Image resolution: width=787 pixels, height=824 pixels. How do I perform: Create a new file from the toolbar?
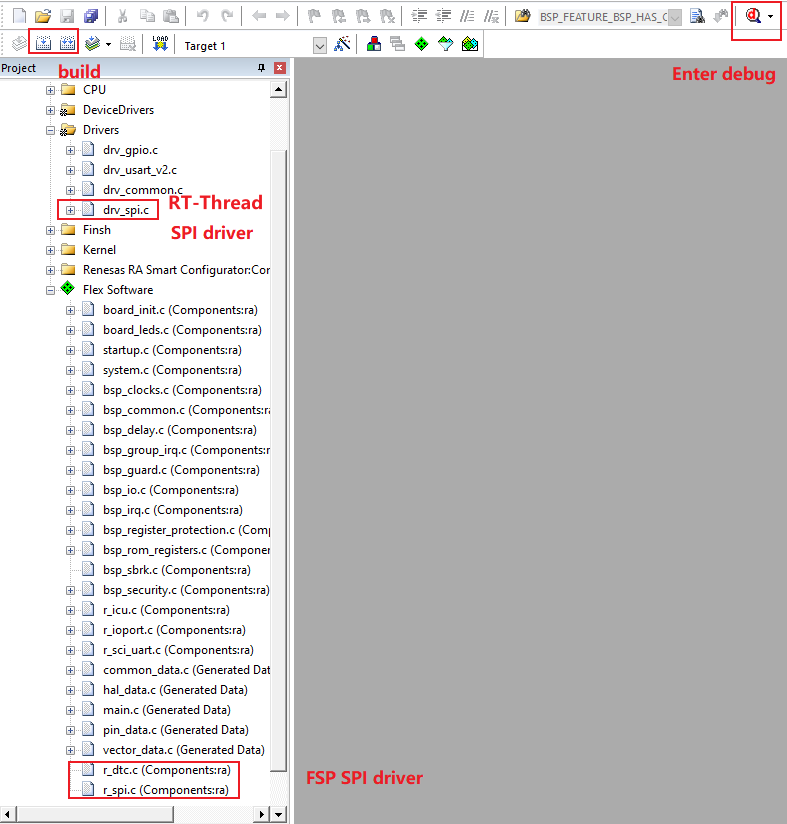19,17
